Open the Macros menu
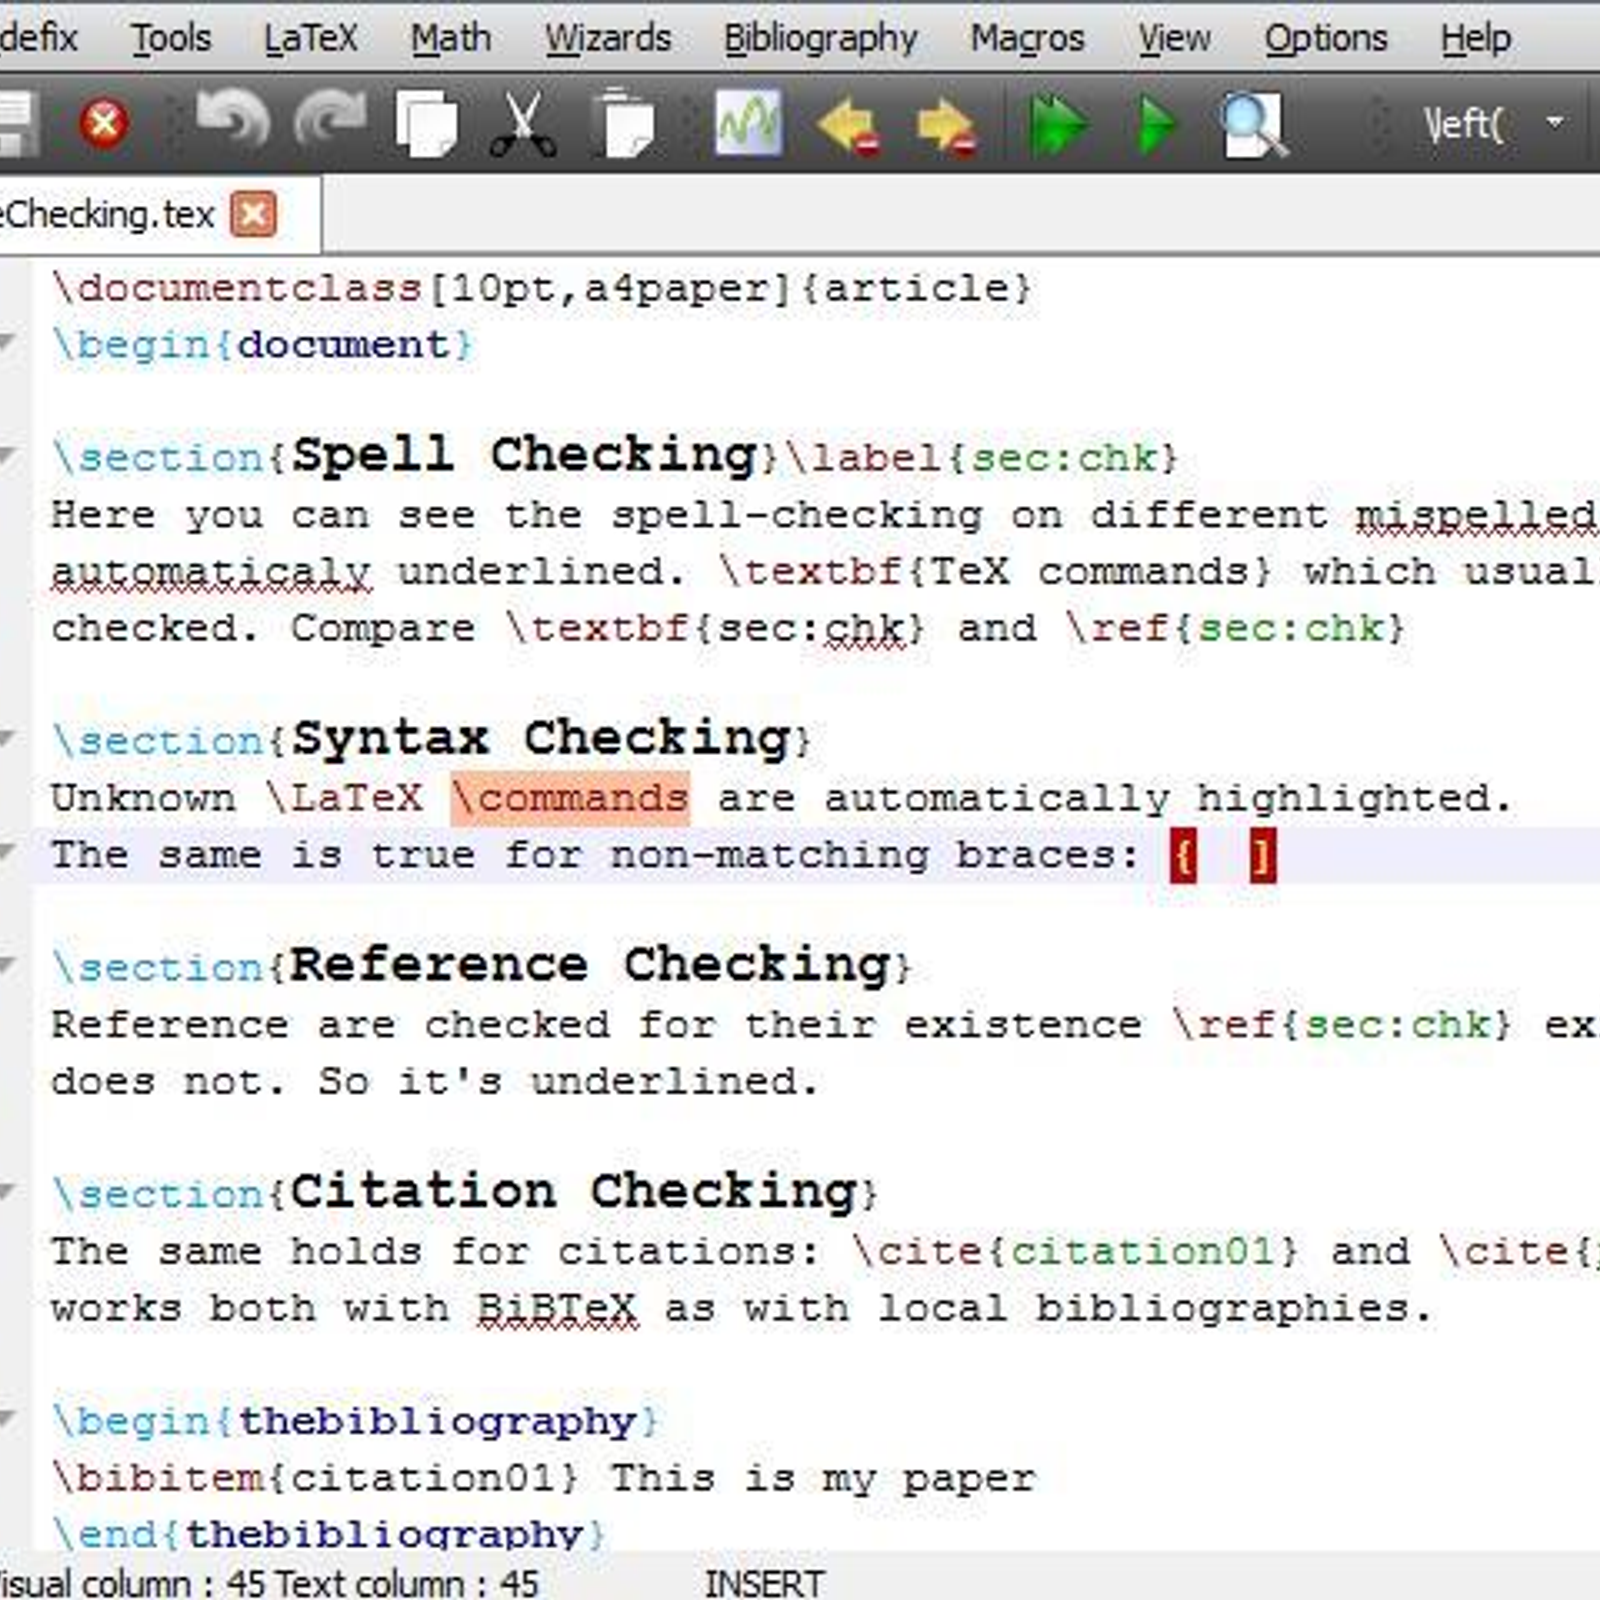Viewport: 1600px width, 1600px height. 1027,38
